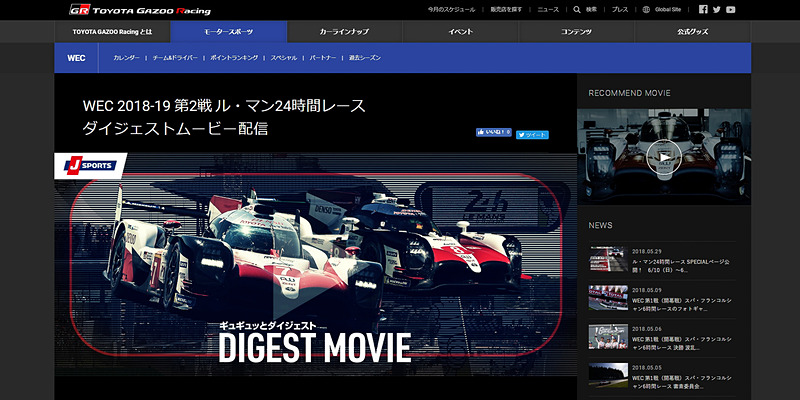
Task: Open the 公式グッズ tab
Action: [693, 32]
